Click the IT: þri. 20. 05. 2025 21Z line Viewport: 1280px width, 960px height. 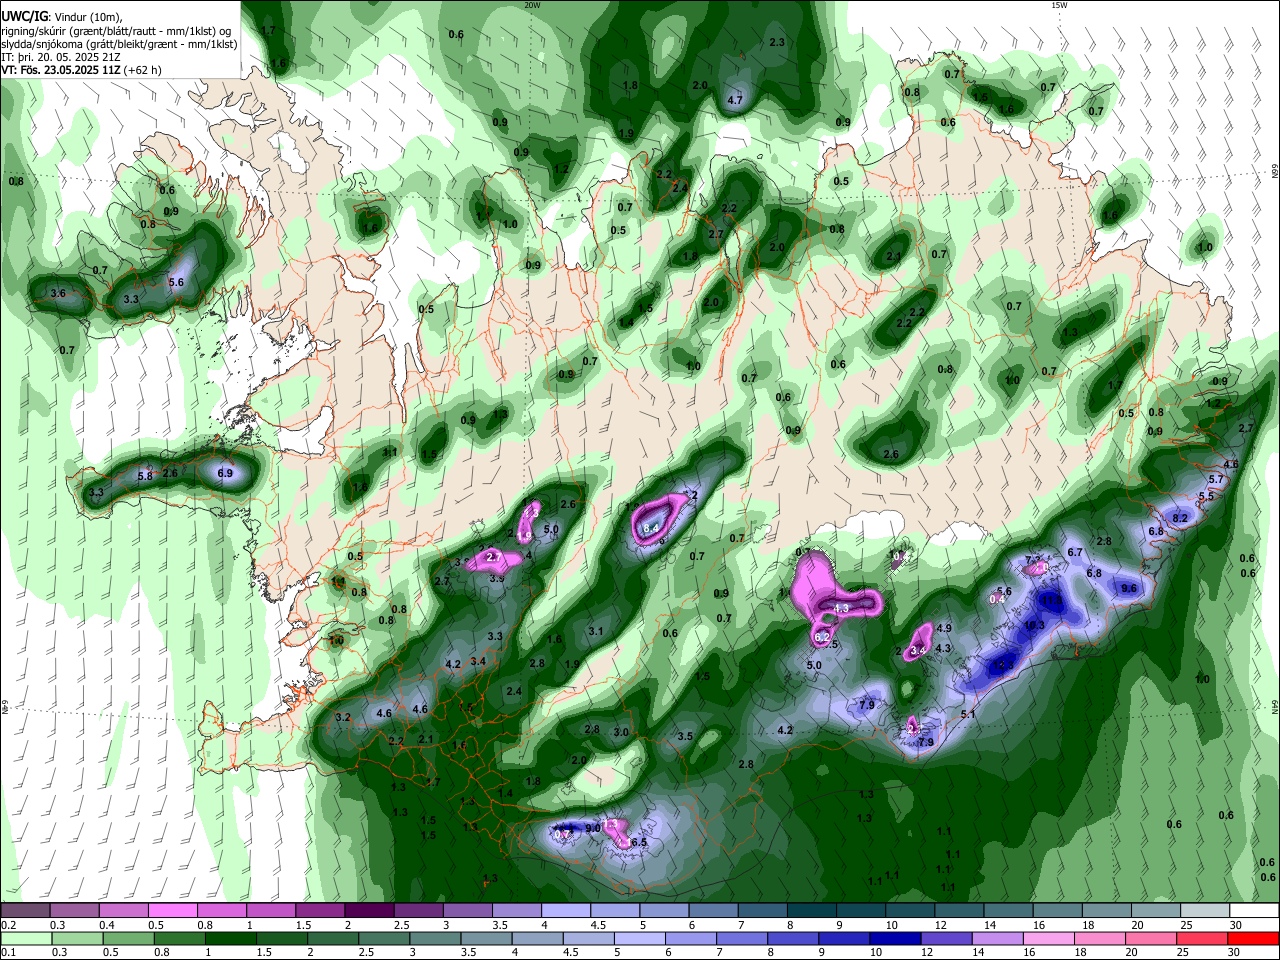pyautogui.click(x=62, y=57)
